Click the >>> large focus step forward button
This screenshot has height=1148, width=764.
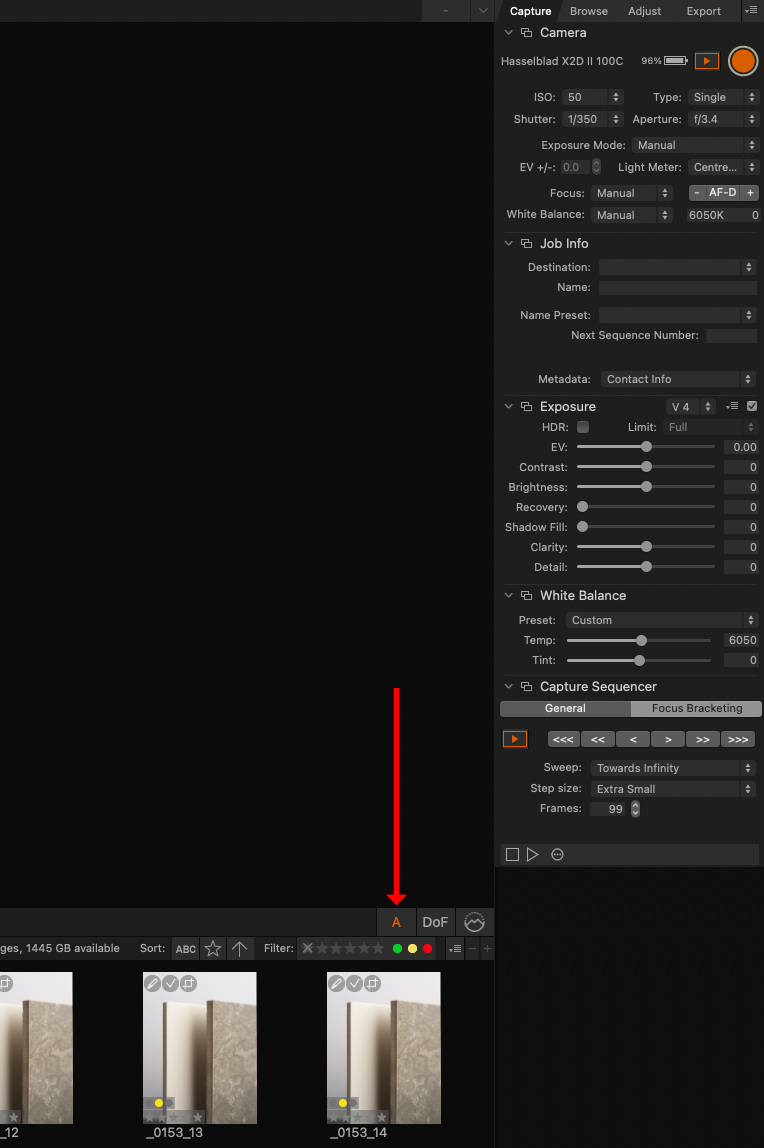tap(738, 739)
